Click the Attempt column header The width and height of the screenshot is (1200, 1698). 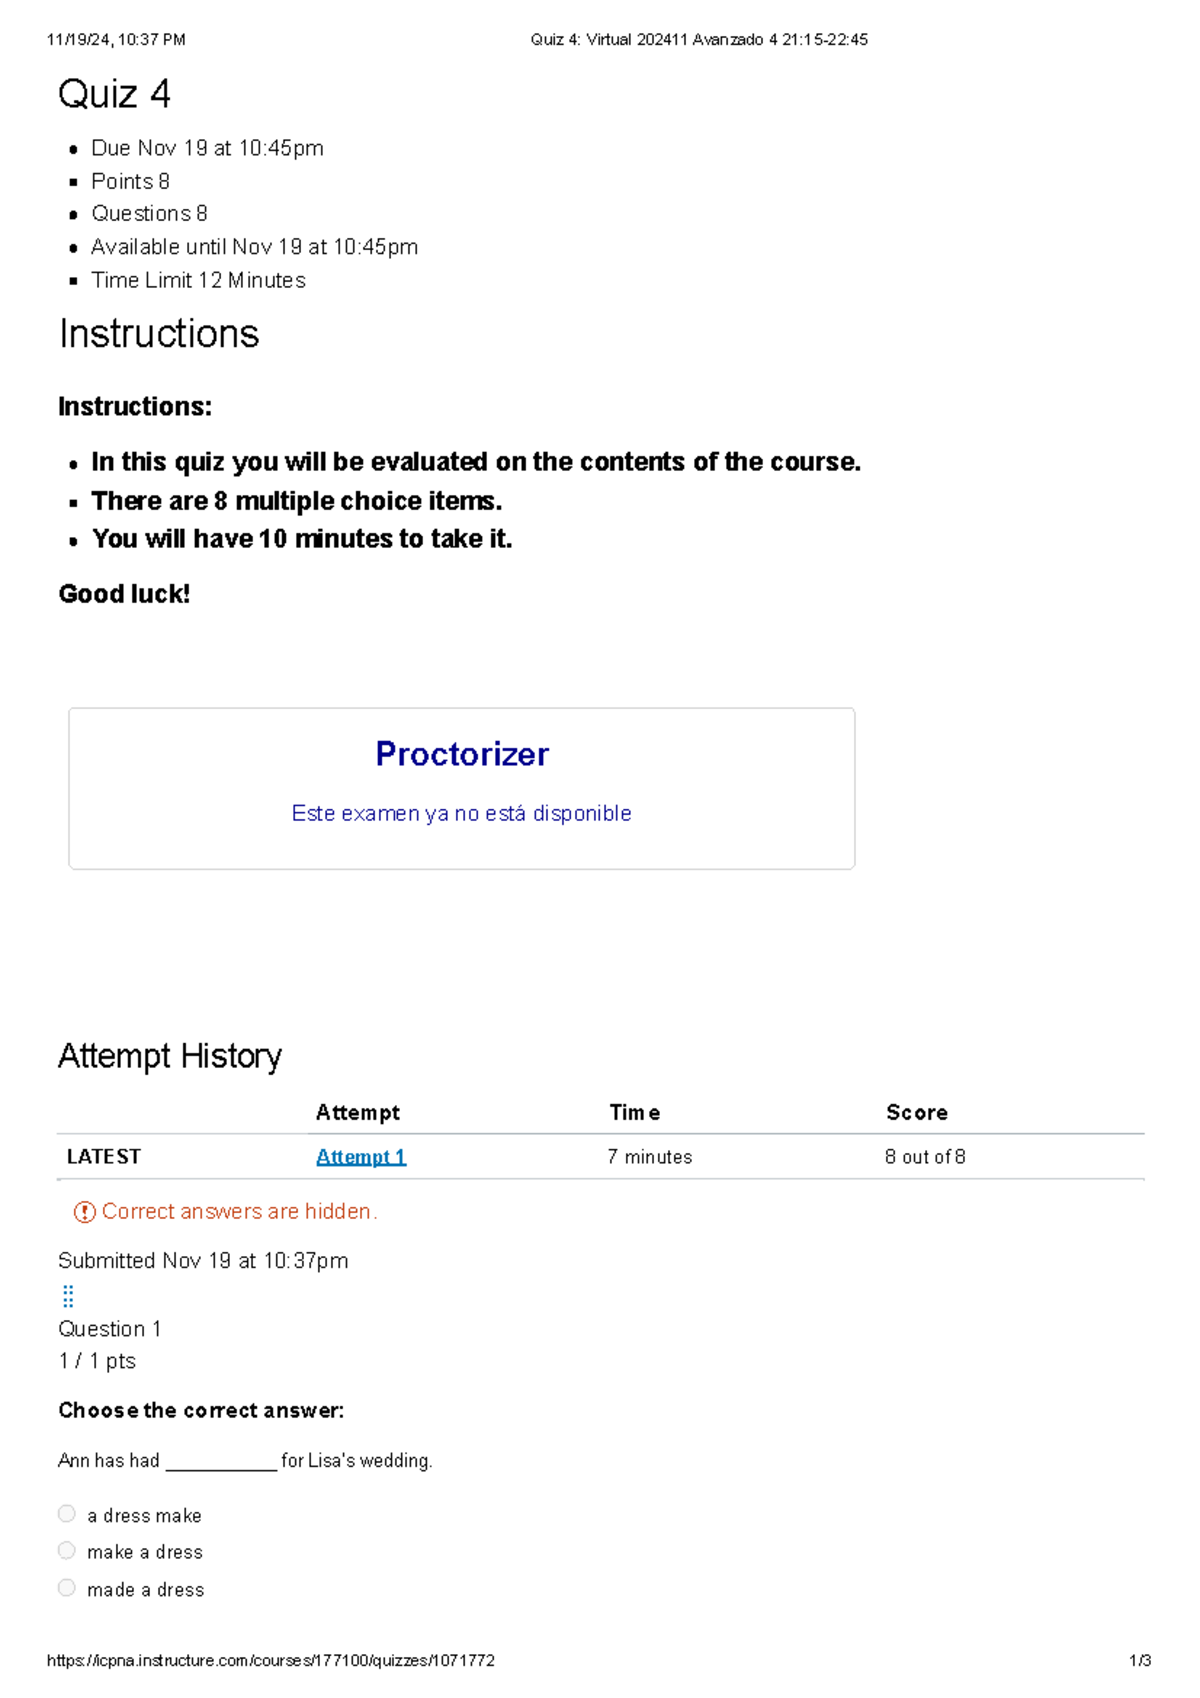click(x=358, y=1112)
